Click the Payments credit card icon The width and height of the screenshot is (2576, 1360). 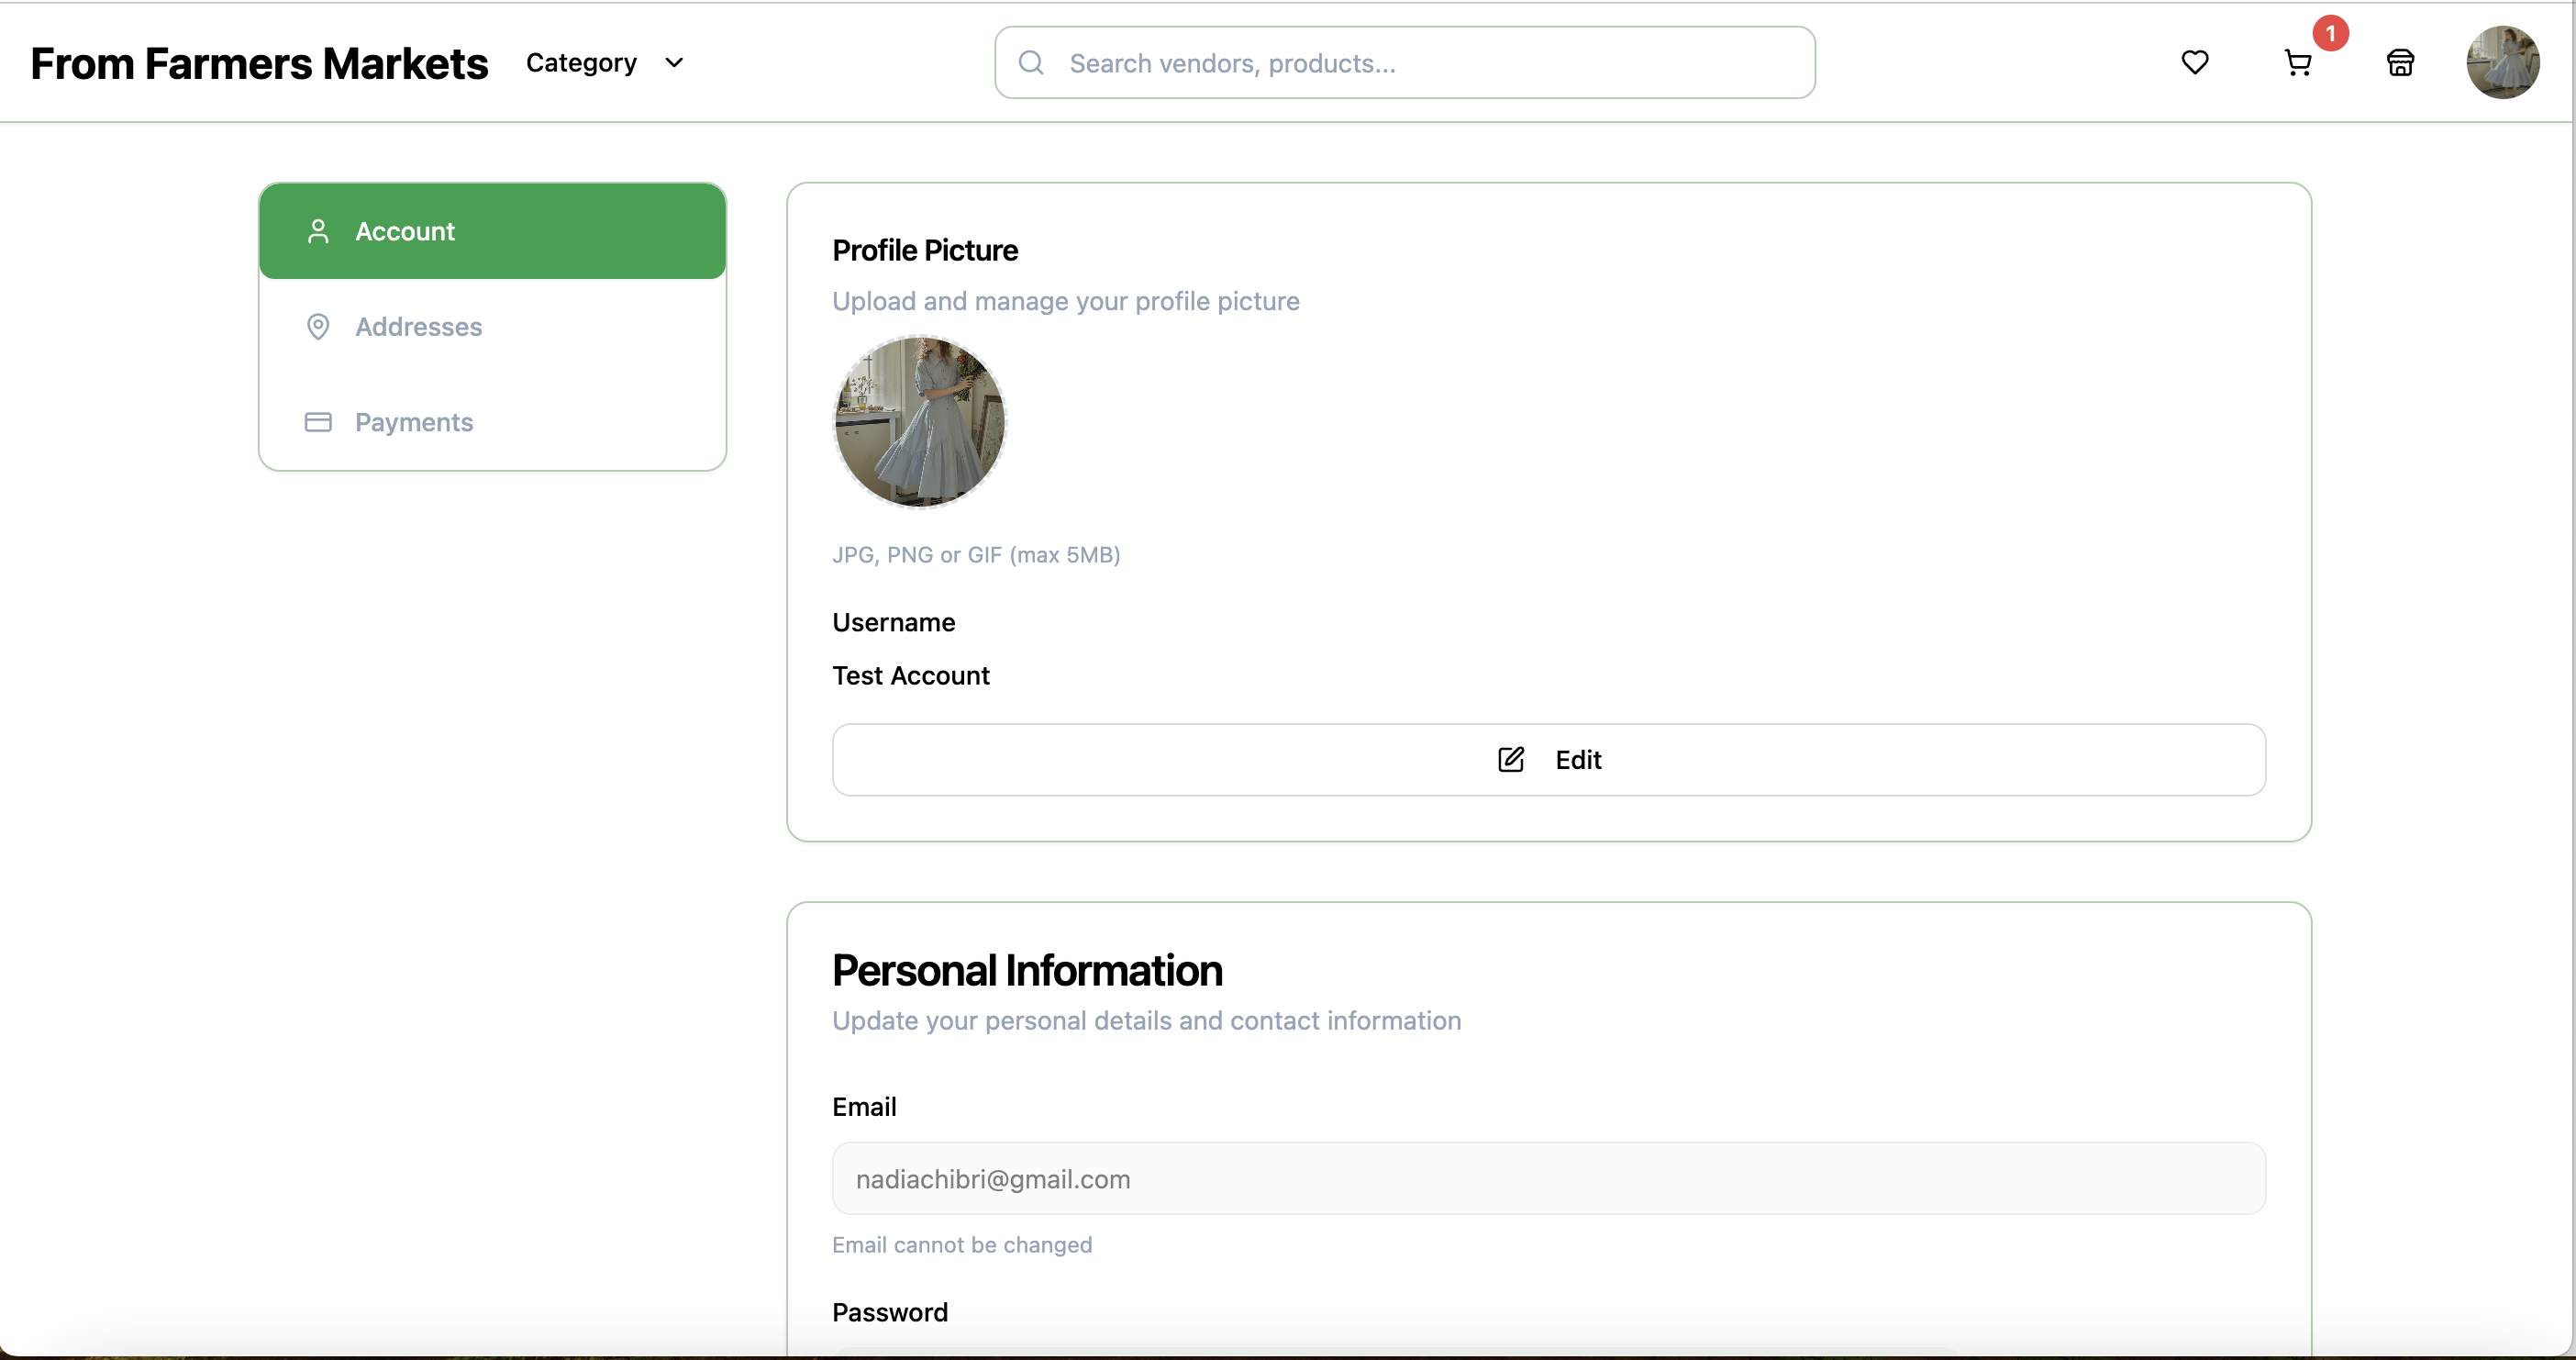click(x=318, y=422)
